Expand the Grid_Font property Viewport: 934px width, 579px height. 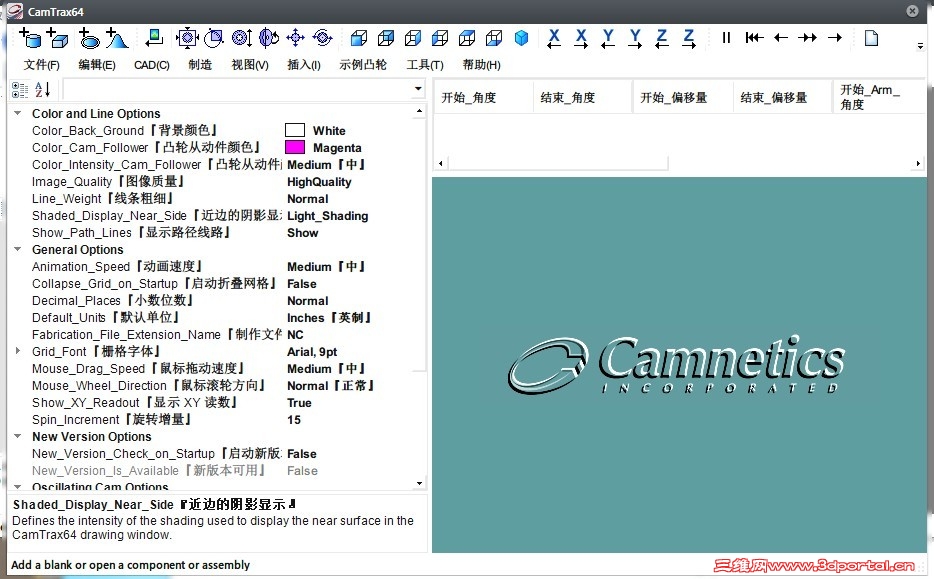[x=18, y=351]
